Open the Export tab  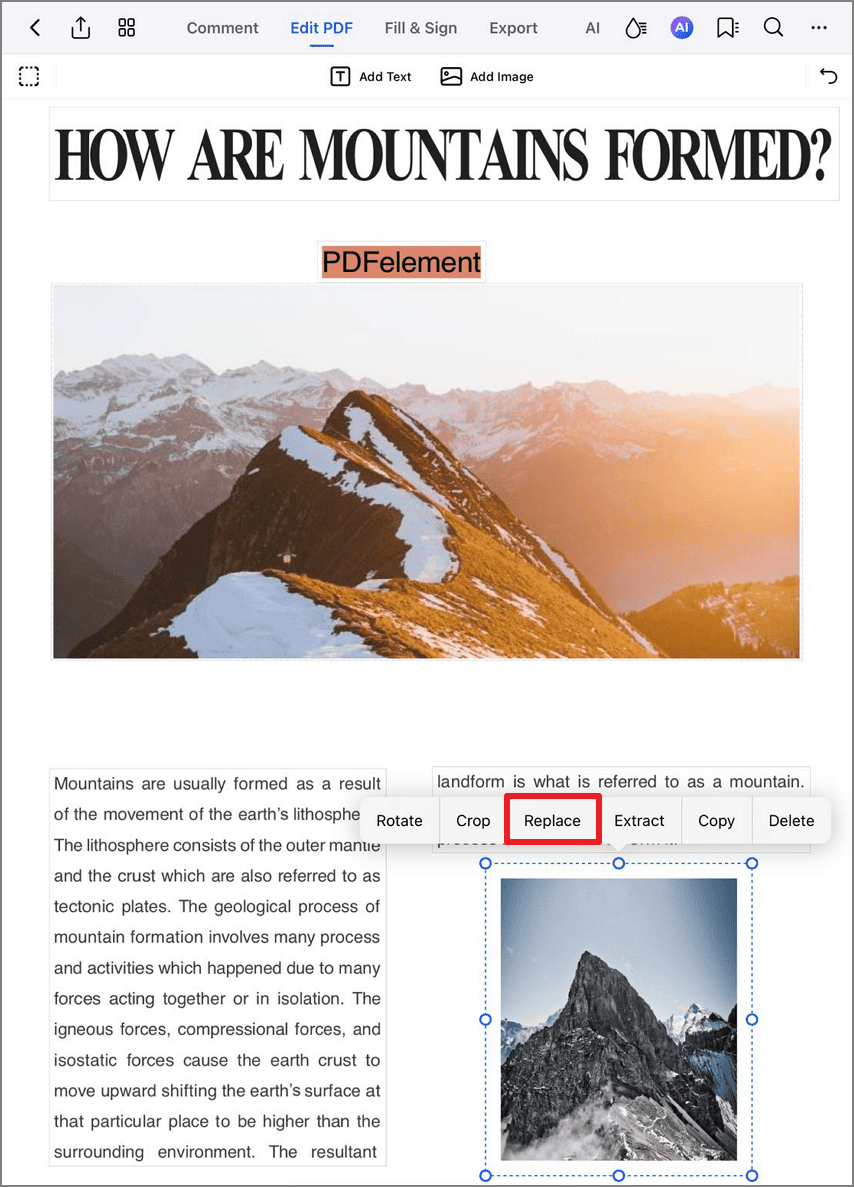click(x=513, y=28)
